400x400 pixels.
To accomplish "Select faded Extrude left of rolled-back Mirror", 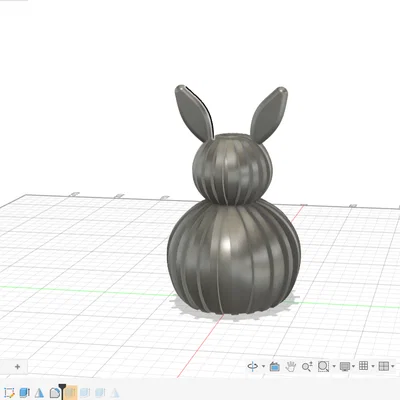I will [100, 393].
